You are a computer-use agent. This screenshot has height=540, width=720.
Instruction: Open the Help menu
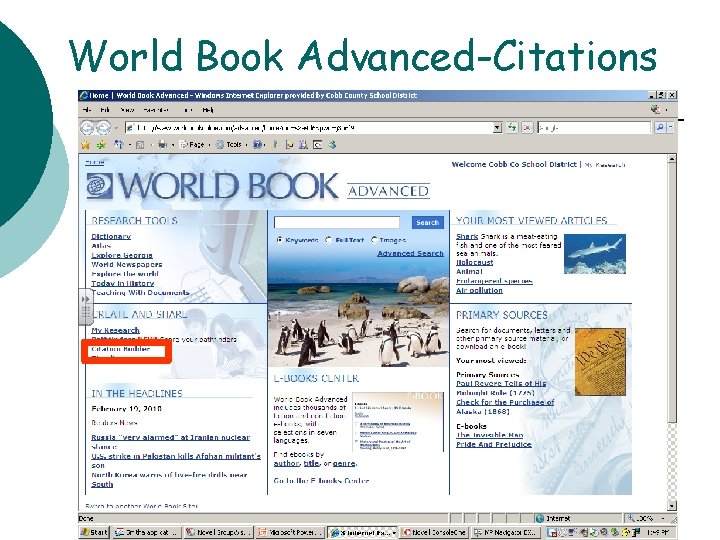click(x=208, y=110)
